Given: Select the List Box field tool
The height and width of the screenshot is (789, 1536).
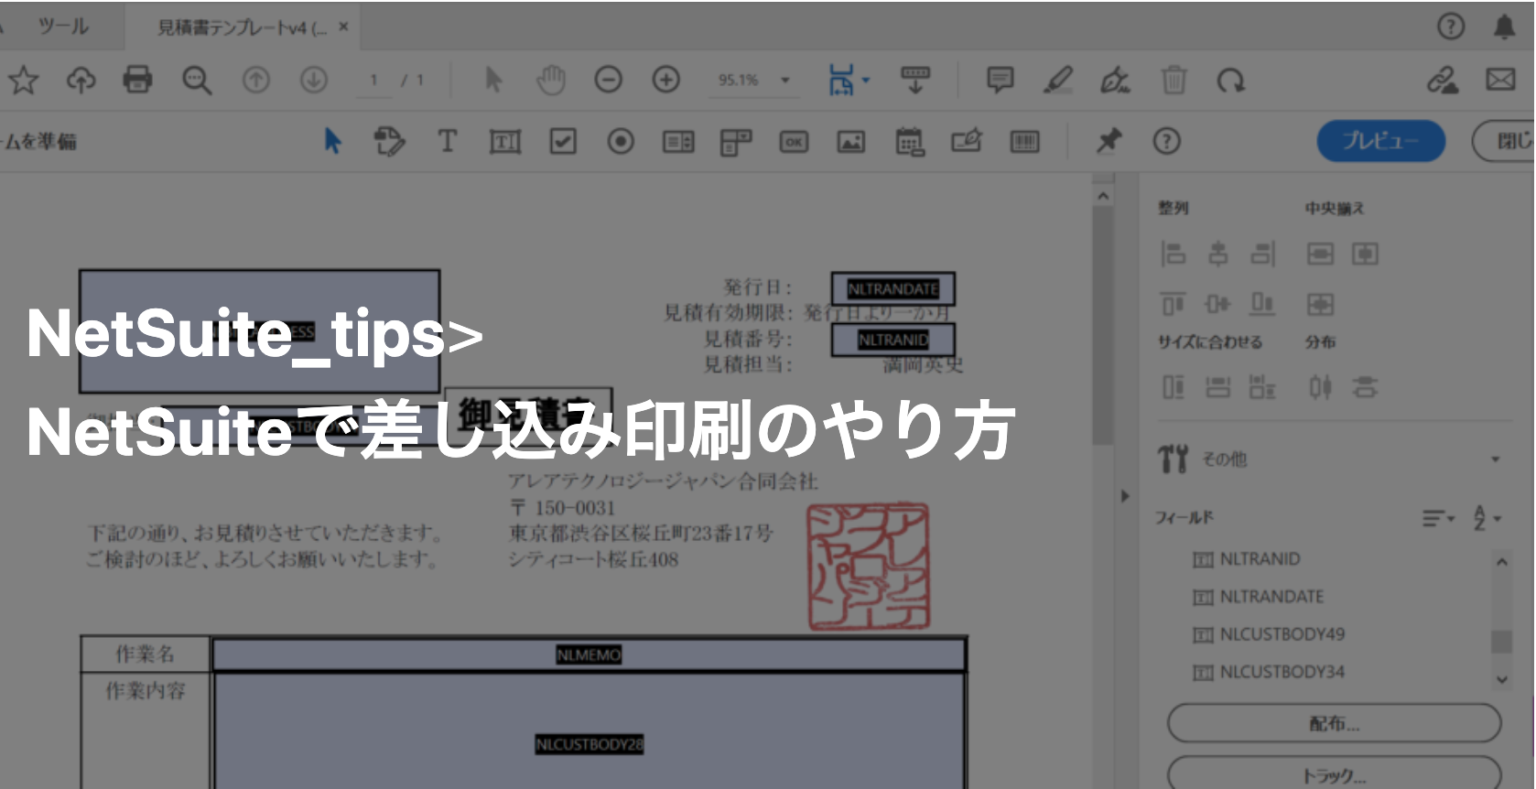Looking at the screenshot, I should tap(678, 141).
